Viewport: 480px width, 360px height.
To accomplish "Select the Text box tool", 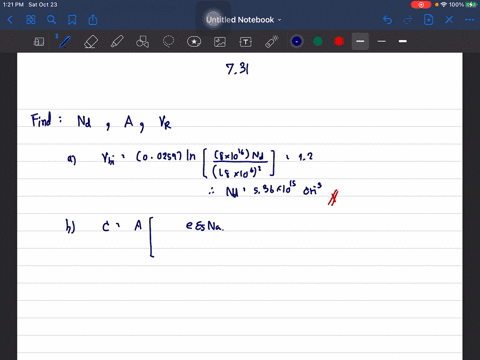I will click(x=246, y=42).
